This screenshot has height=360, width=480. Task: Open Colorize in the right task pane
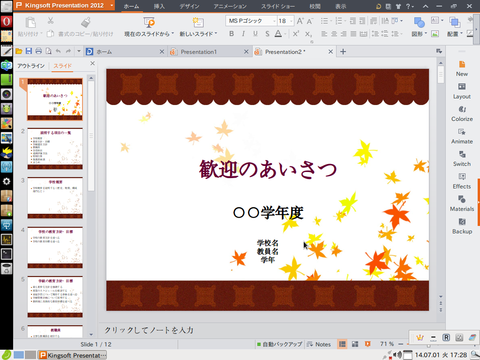462,114
